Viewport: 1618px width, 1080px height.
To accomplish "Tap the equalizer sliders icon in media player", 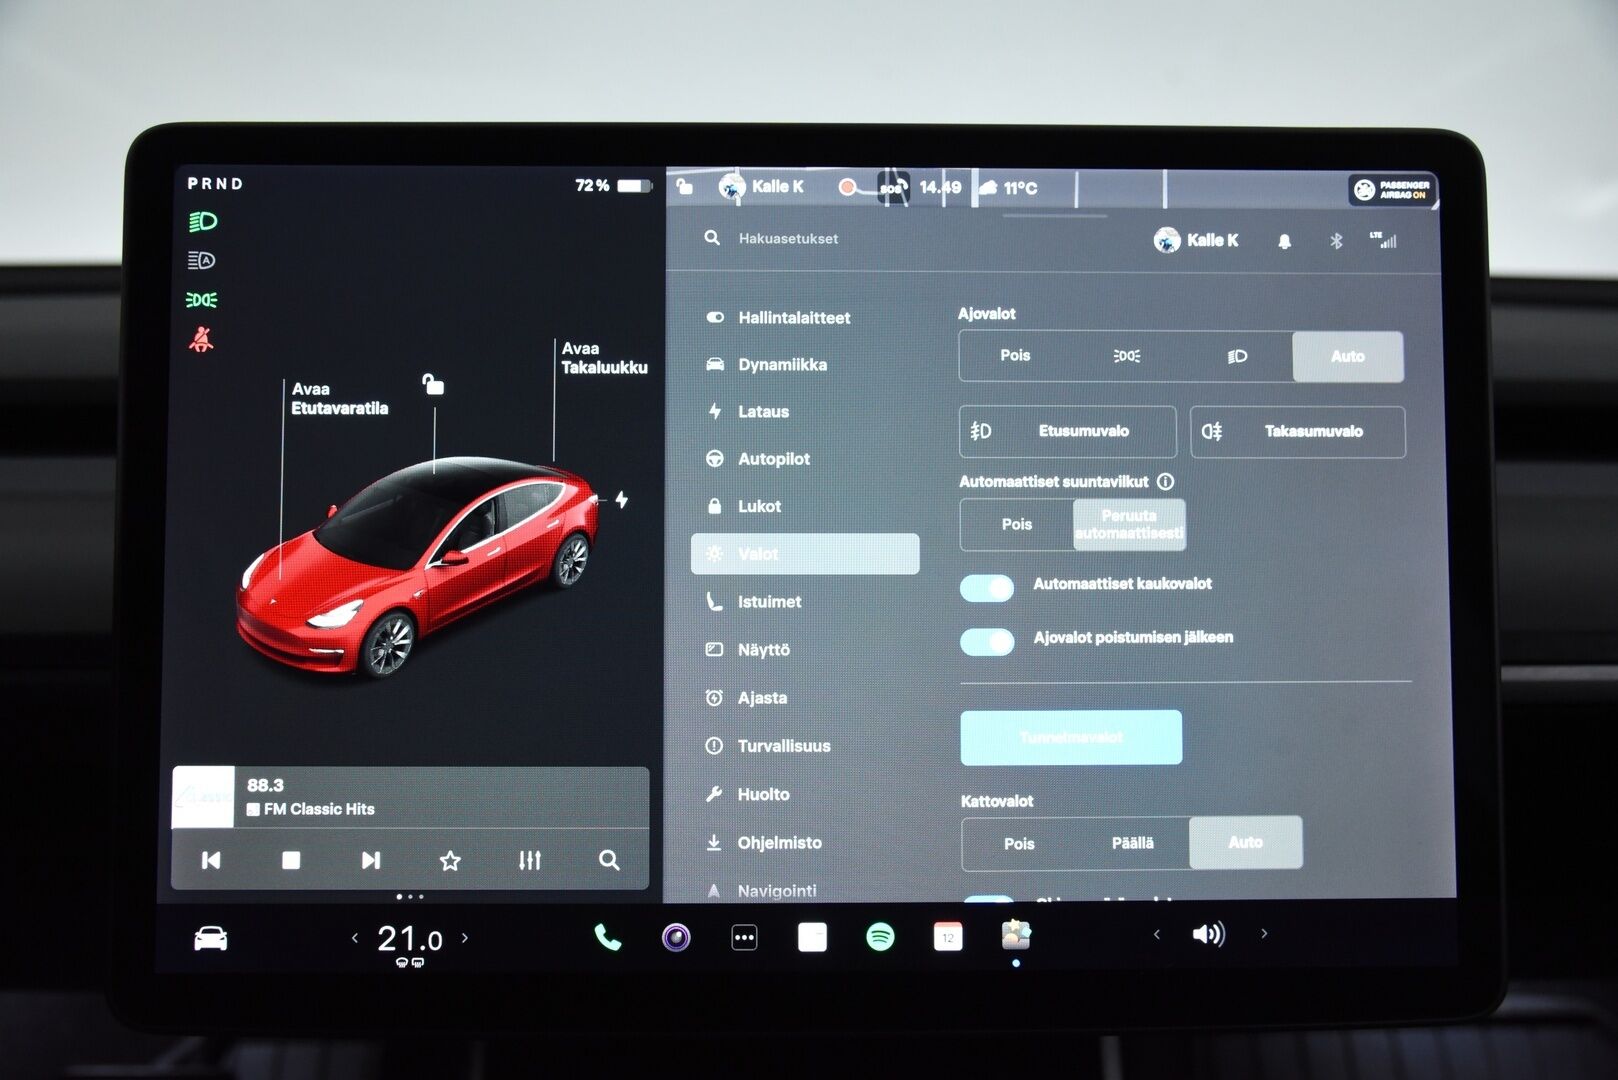I will pyautogui.click(x=530, y=860).
